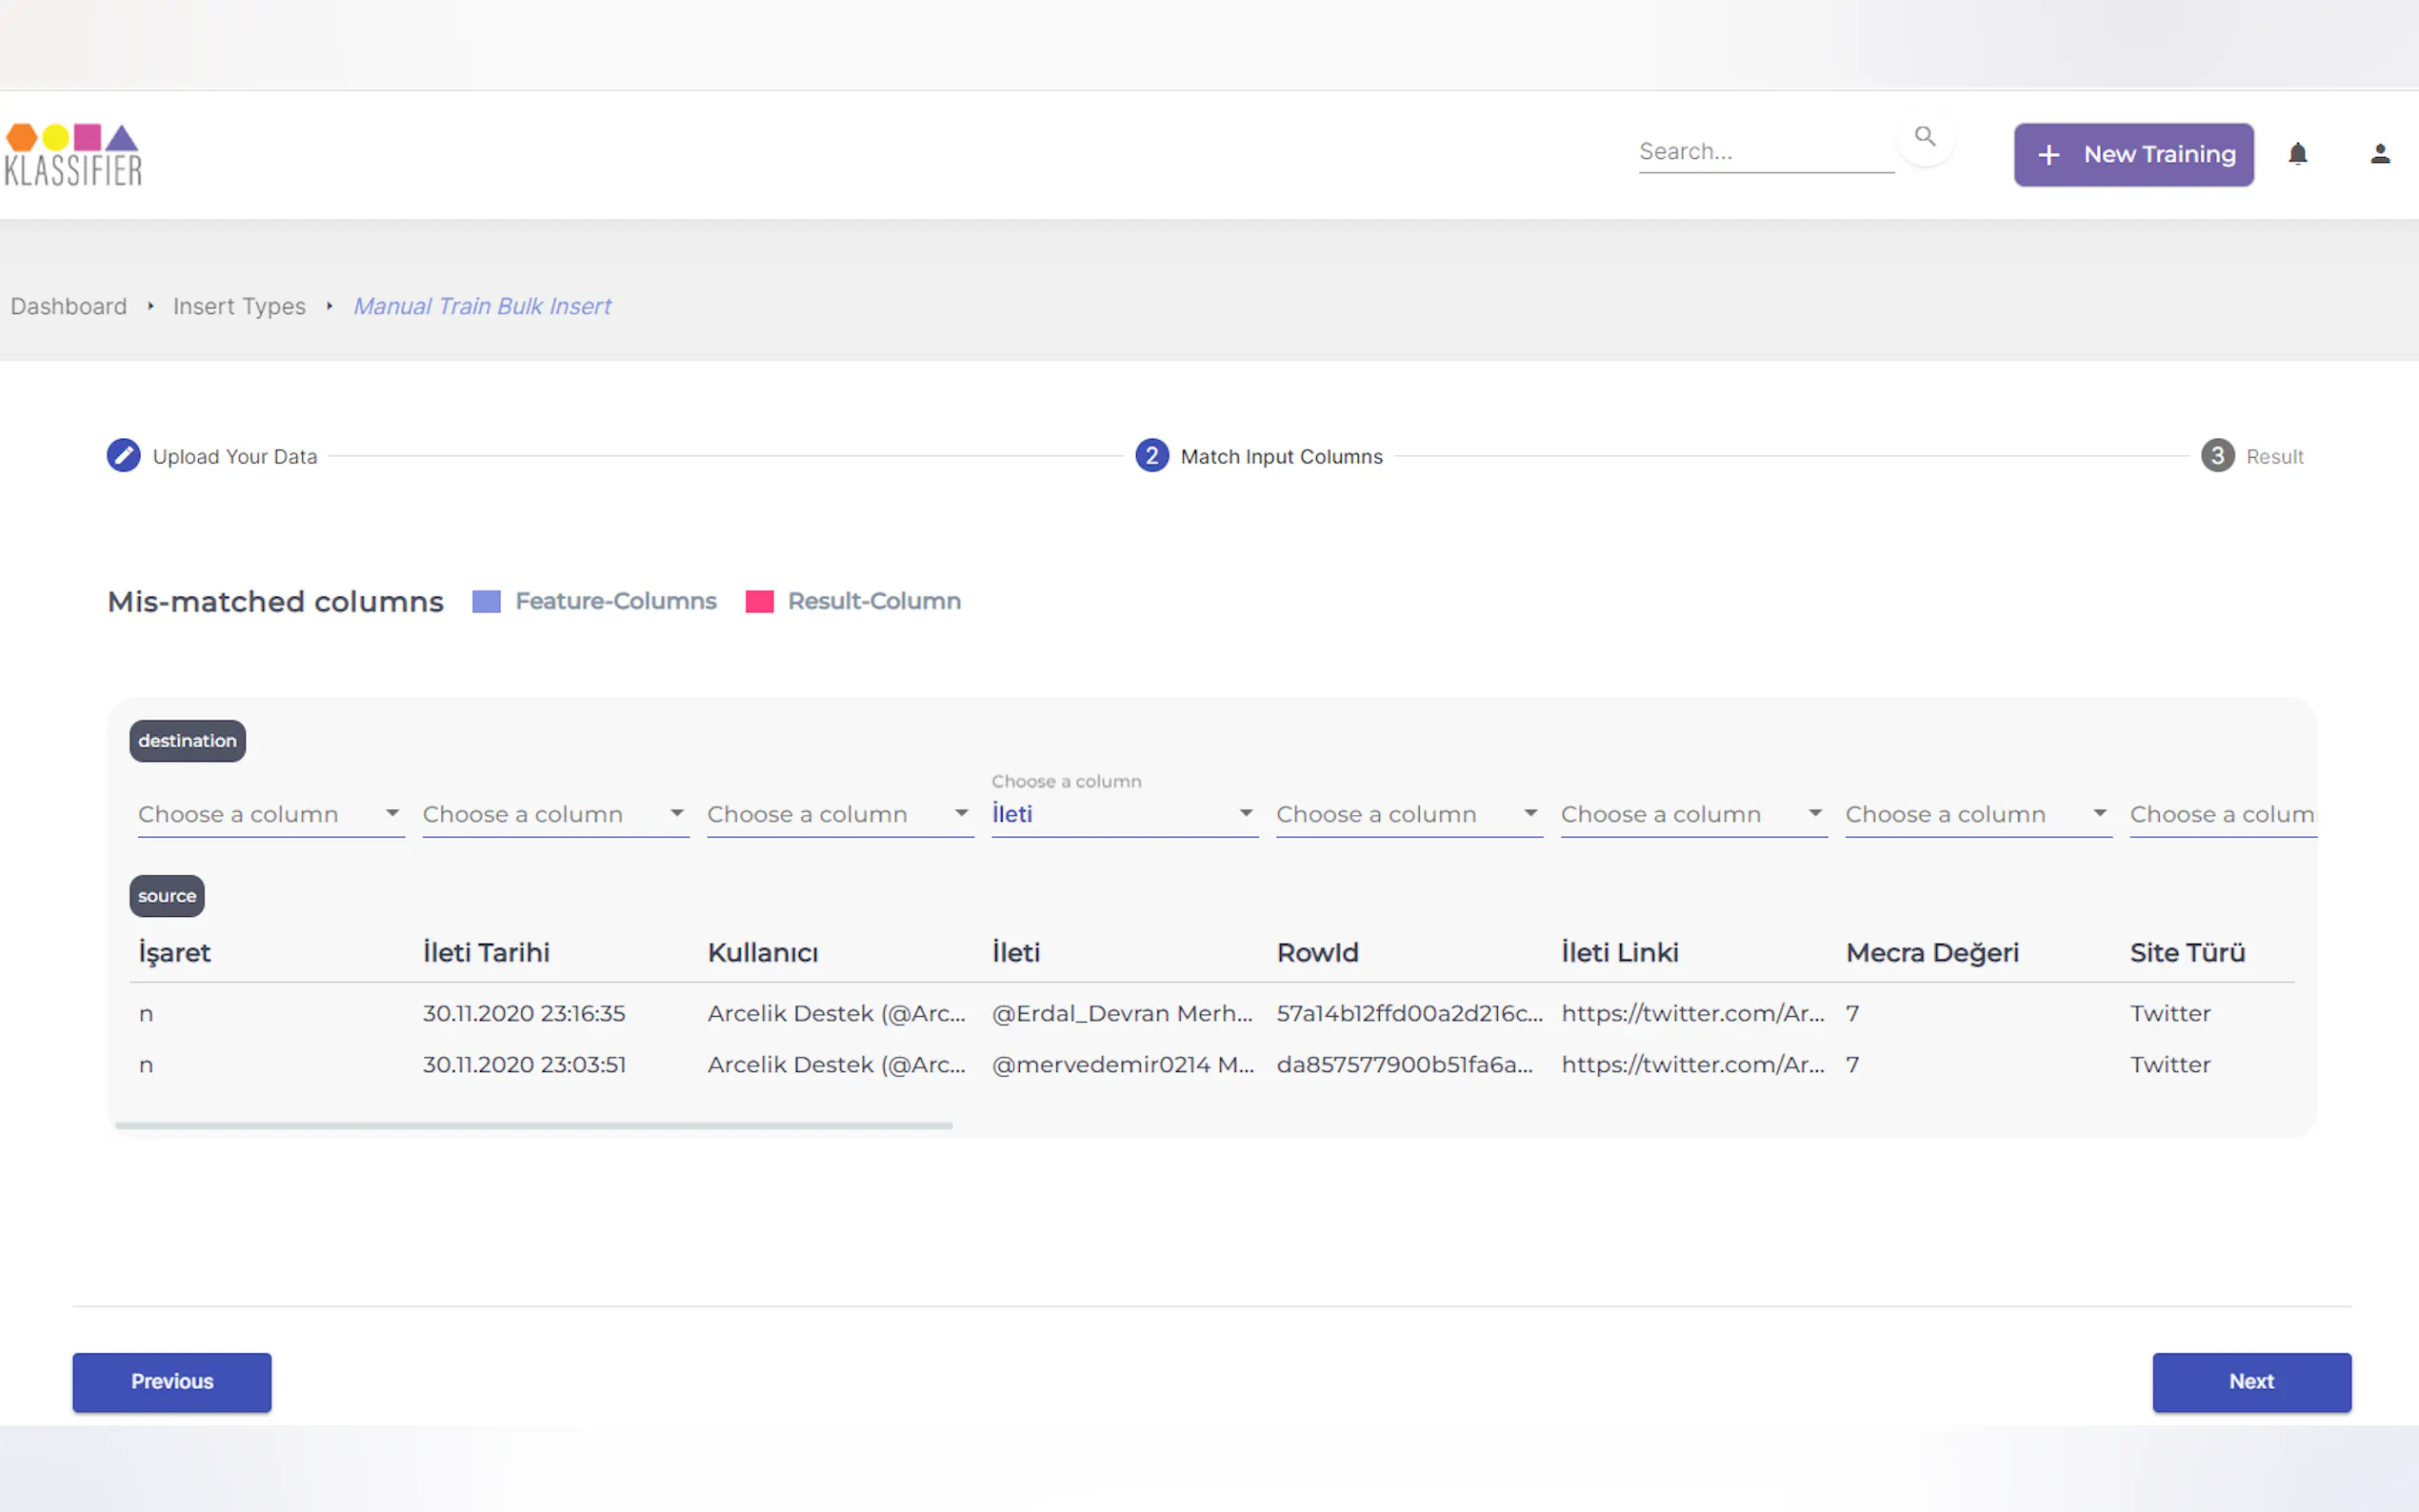Click the Search input field
Screen dimensions: 2419x1512
[x=1764, y=152]
